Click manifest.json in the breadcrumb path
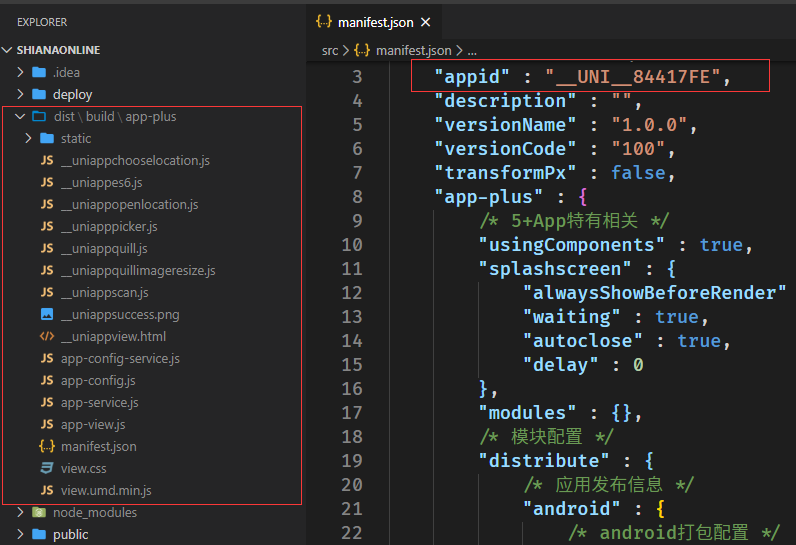 [x=413, y=50]
